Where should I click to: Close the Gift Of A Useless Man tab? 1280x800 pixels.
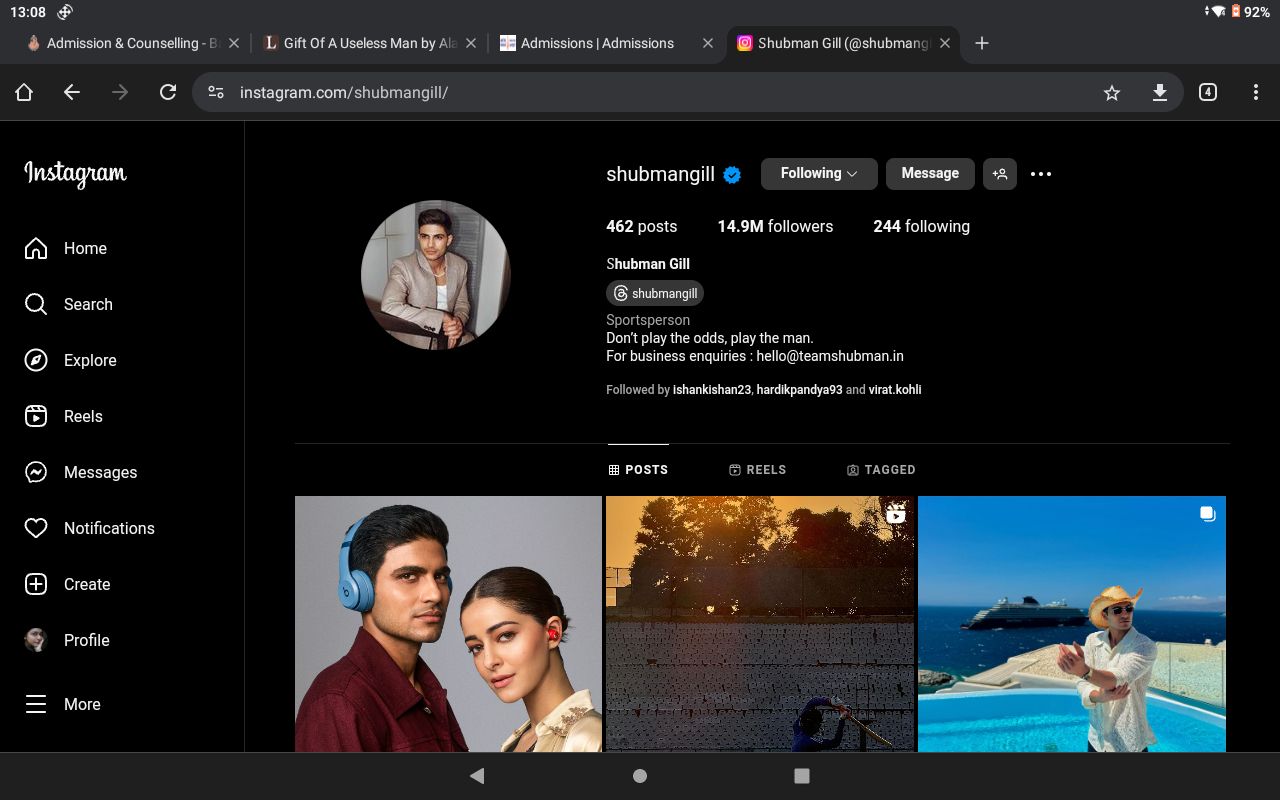point(472,43)
